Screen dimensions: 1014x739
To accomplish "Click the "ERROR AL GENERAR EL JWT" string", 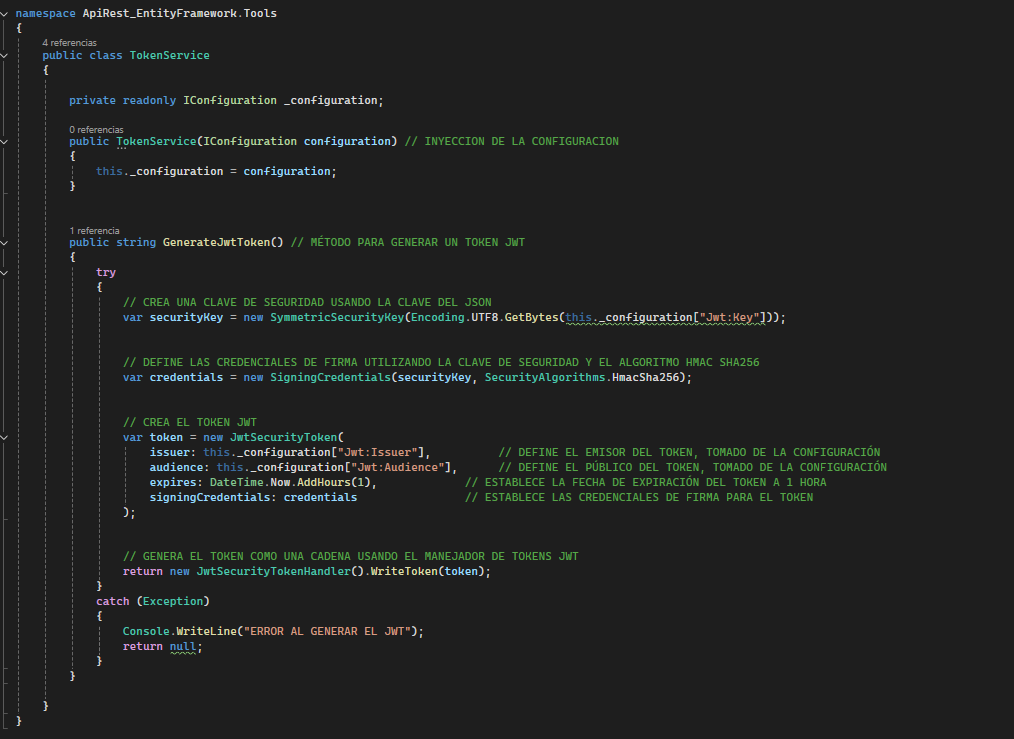I will (x=327, y=632).
